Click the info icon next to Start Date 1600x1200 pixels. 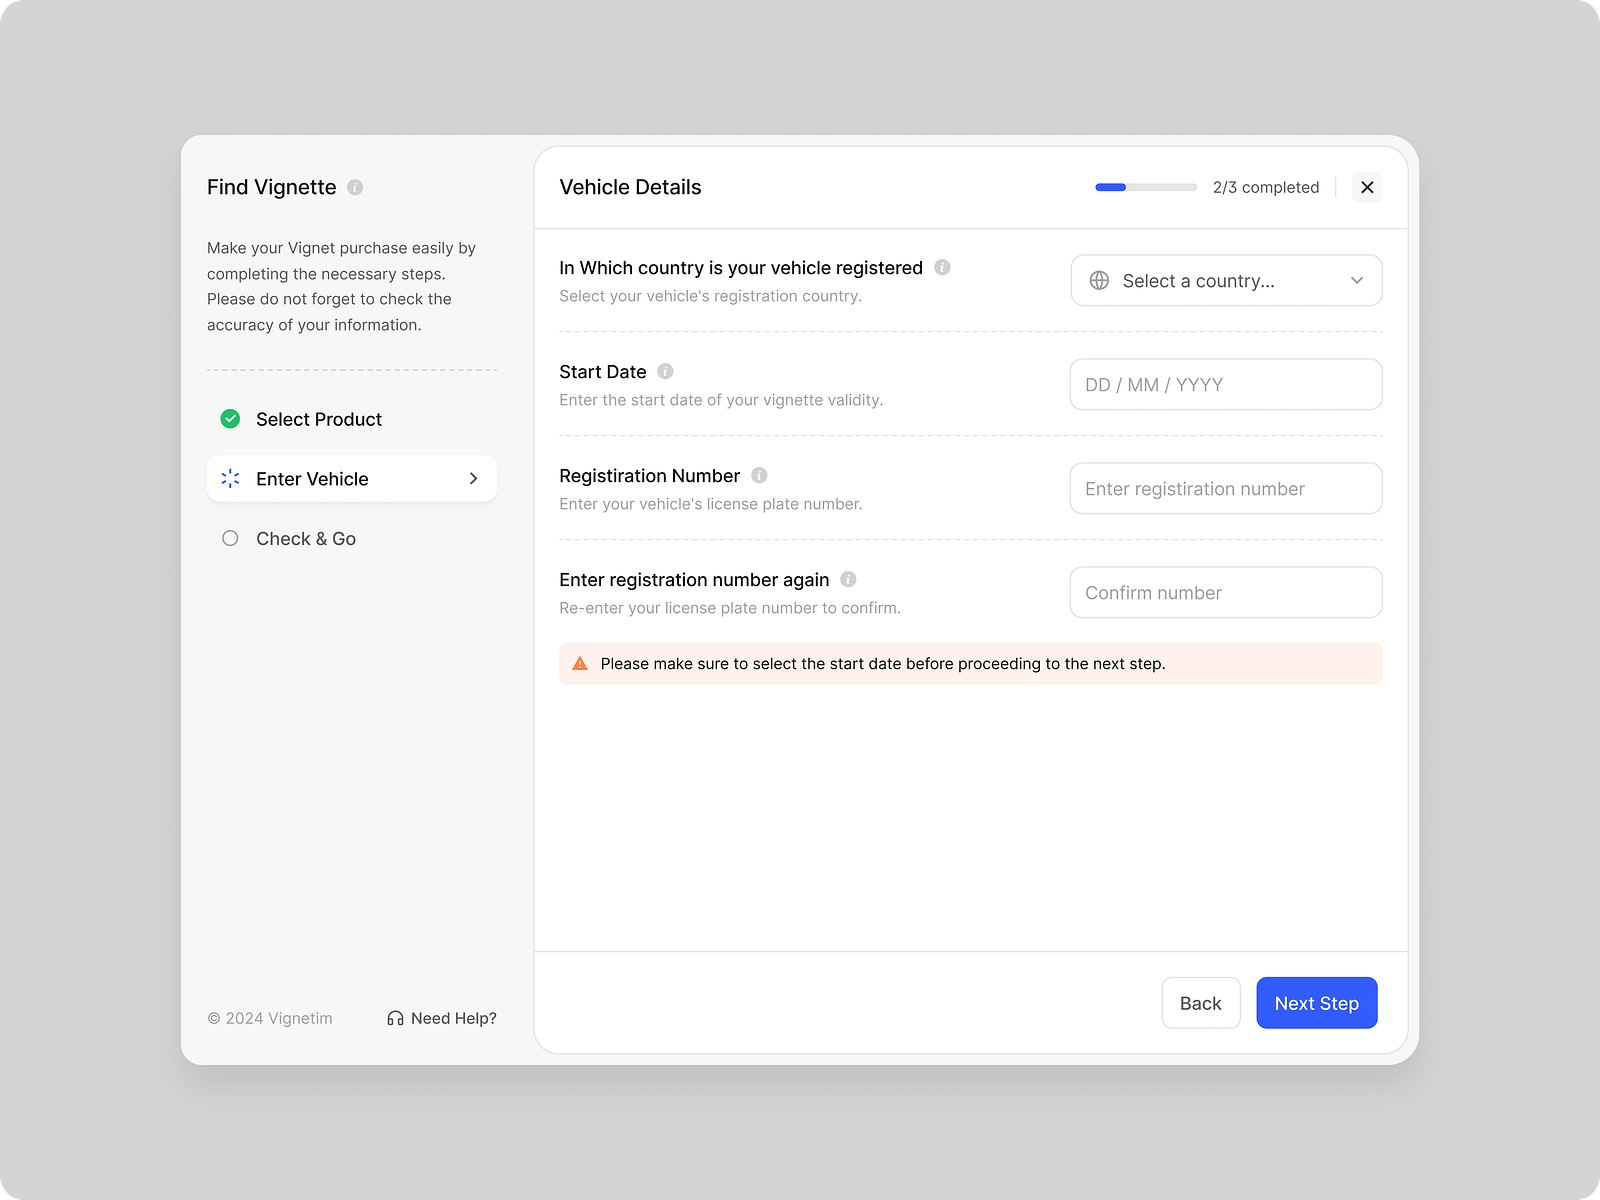(x=666, y=371)
